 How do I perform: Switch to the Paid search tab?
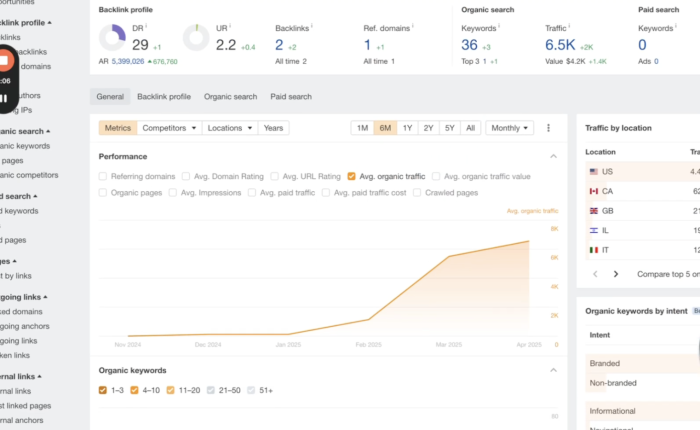(291, 97)
